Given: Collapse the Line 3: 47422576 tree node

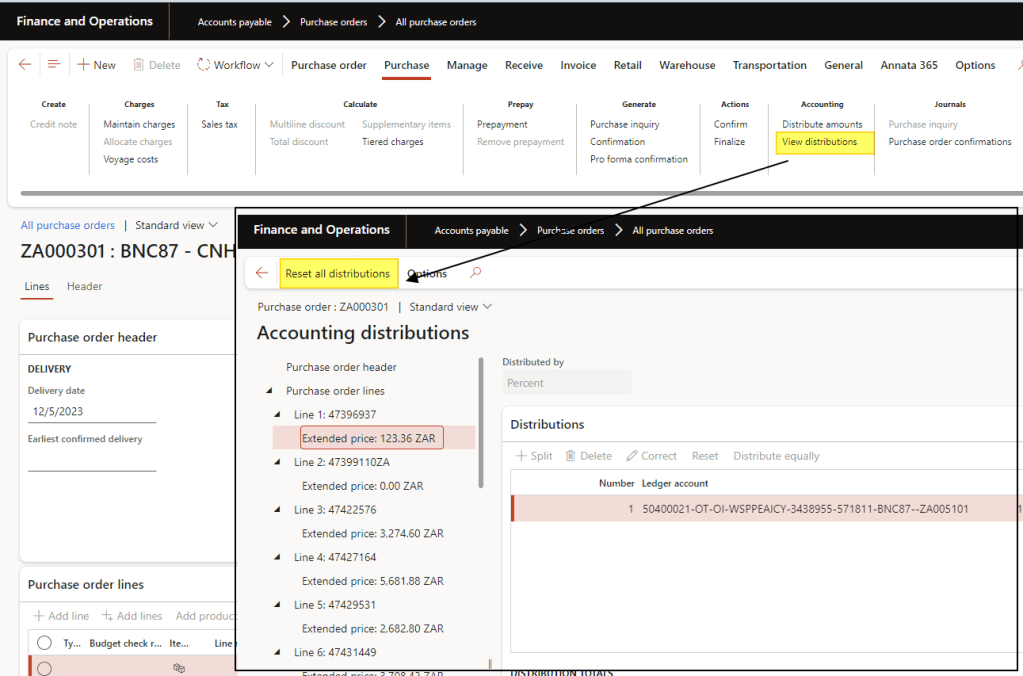Looking at the screenshot, I should [278, 510].
